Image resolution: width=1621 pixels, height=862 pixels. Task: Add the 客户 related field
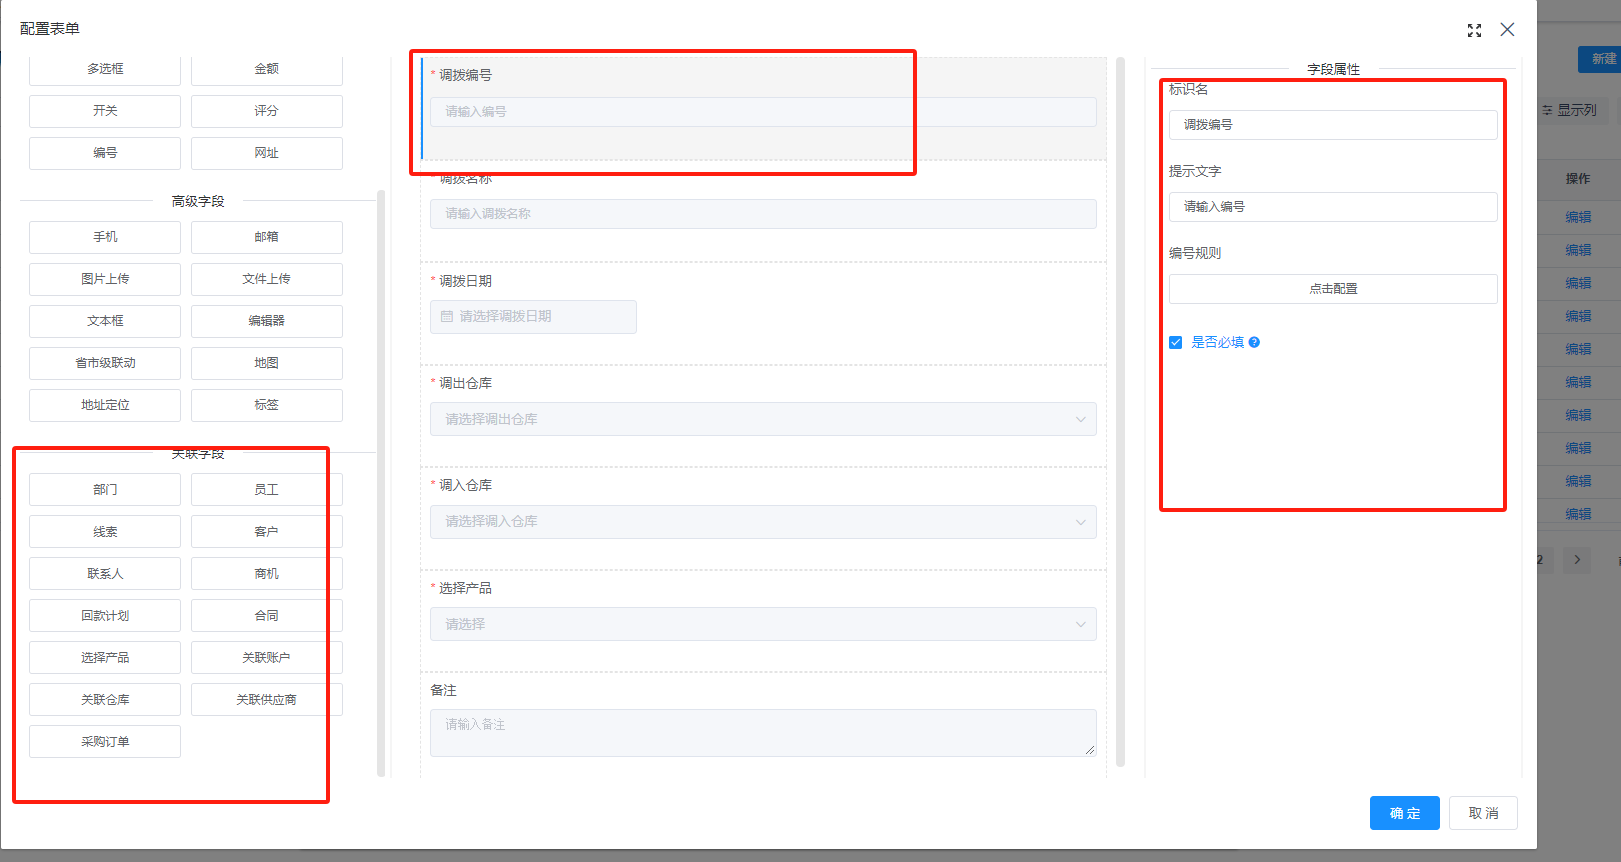pos(267,532)
